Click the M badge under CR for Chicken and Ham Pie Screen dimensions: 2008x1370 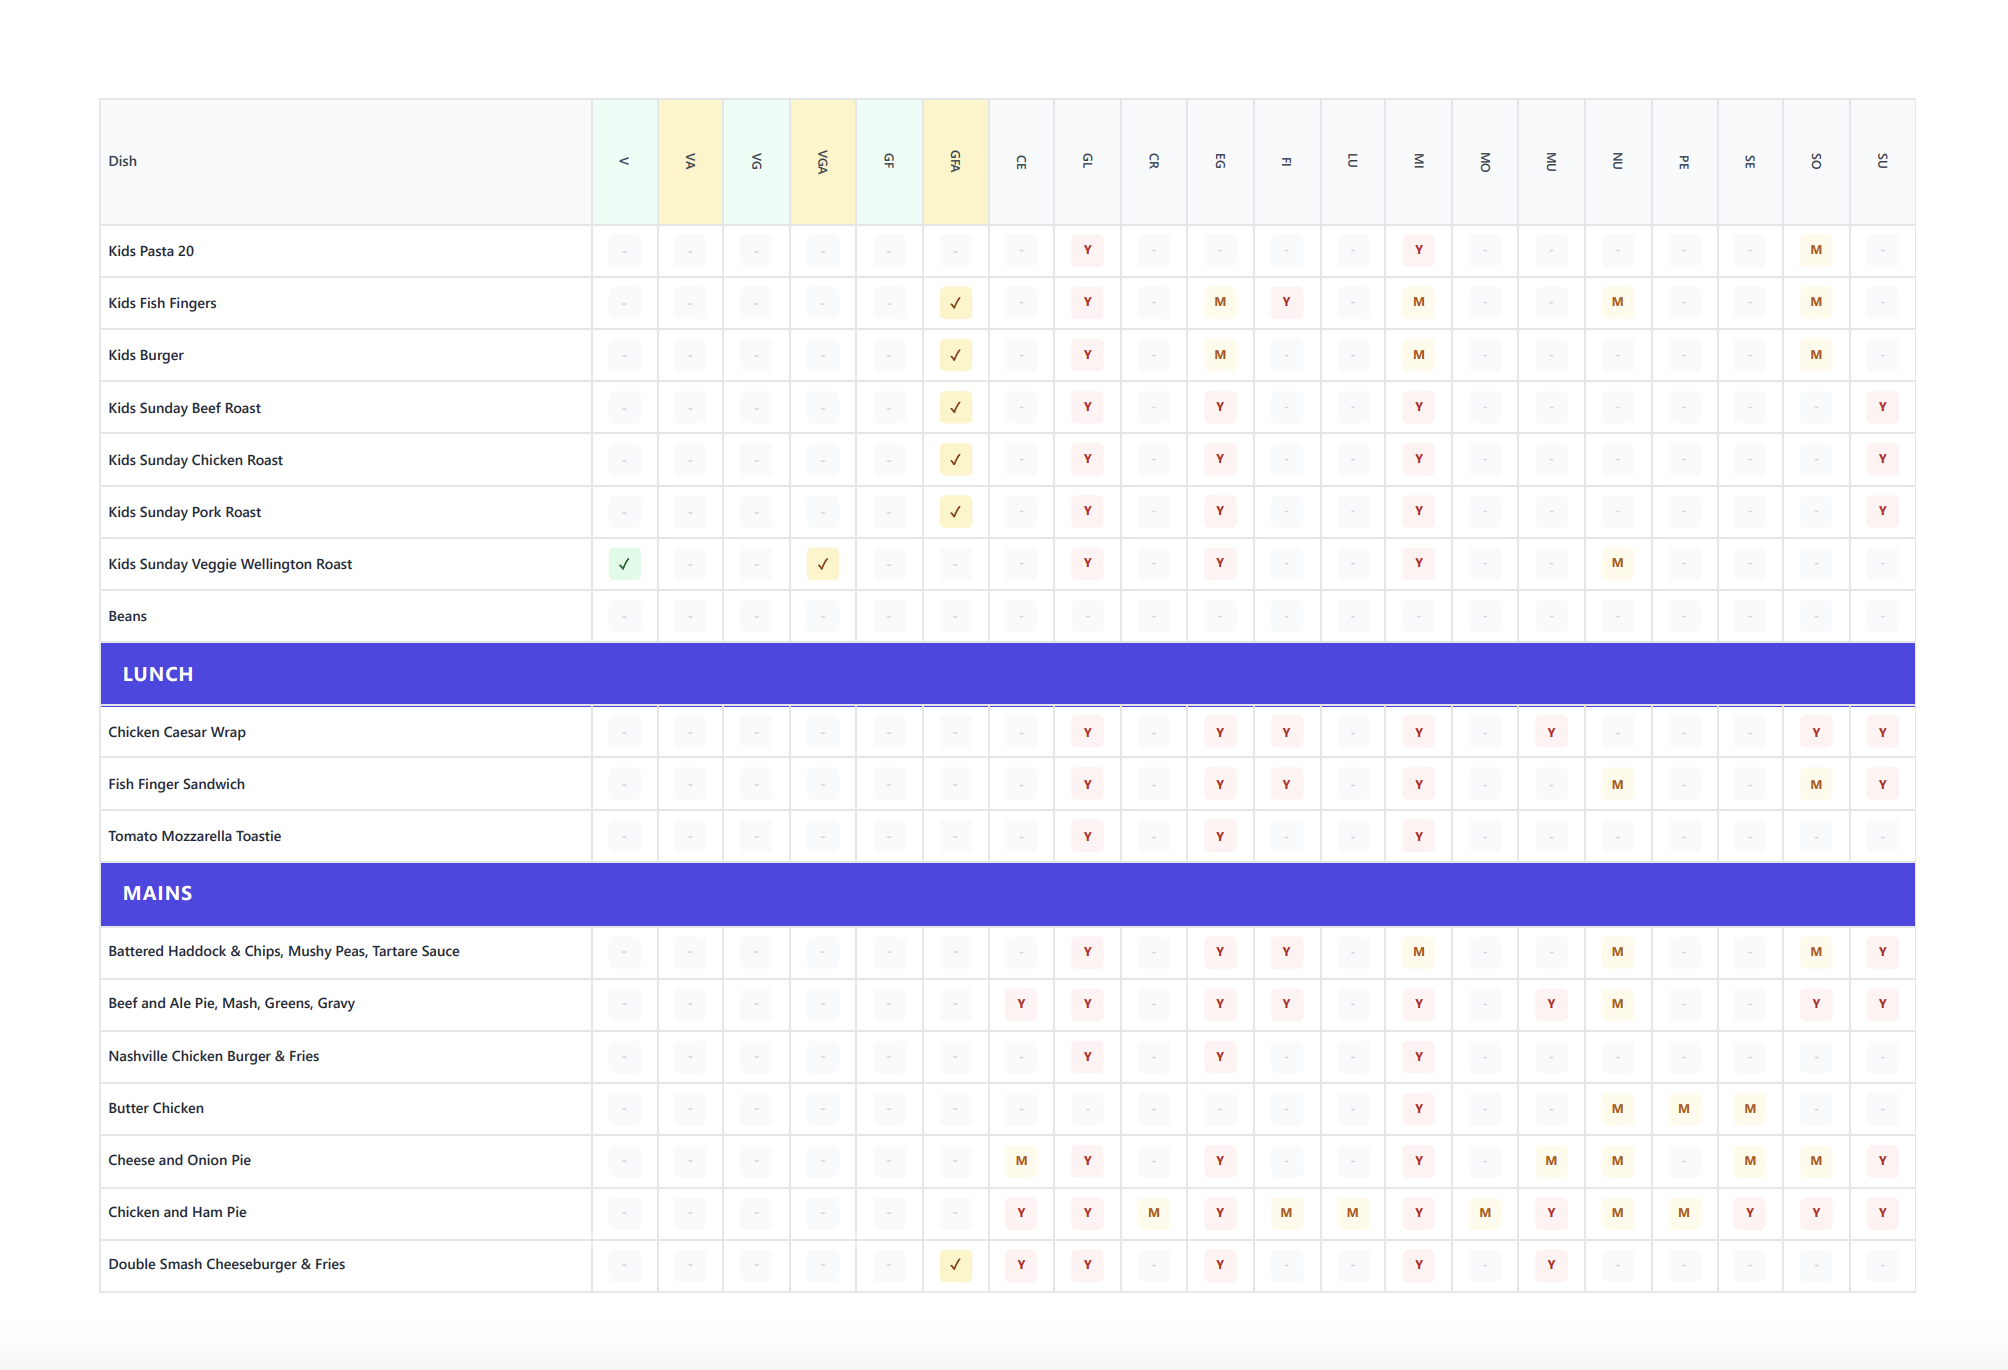[1153, 1212]
